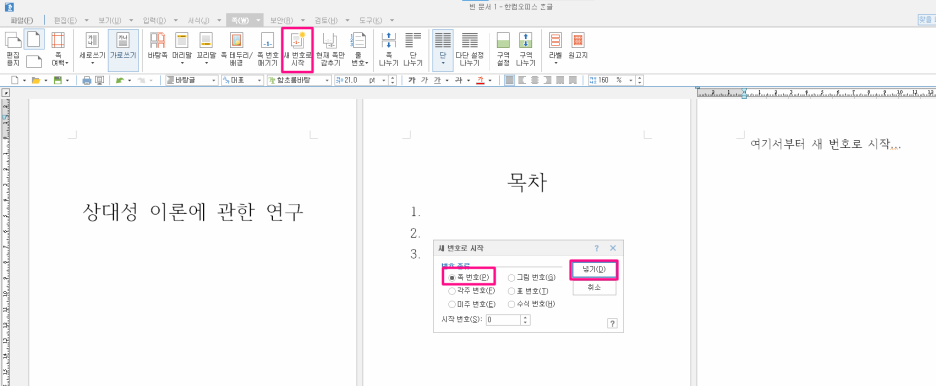Click the red font color 가 button
Screen dimensions: 936x386
[x=480, y=80]
